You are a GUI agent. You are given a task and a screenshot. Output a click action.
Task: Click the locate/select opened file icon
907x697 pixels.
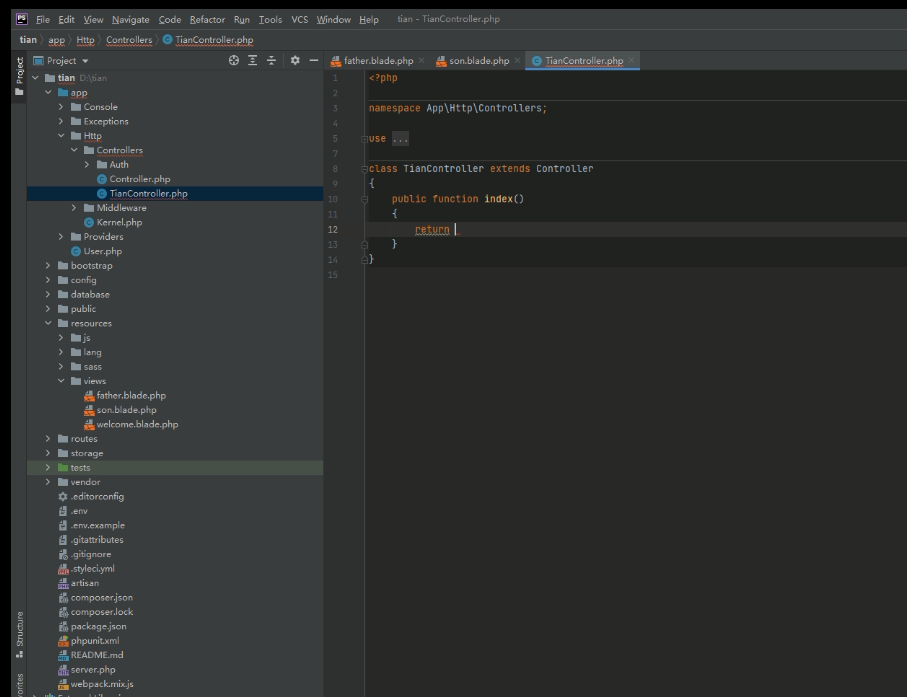(x=234, y=61)
